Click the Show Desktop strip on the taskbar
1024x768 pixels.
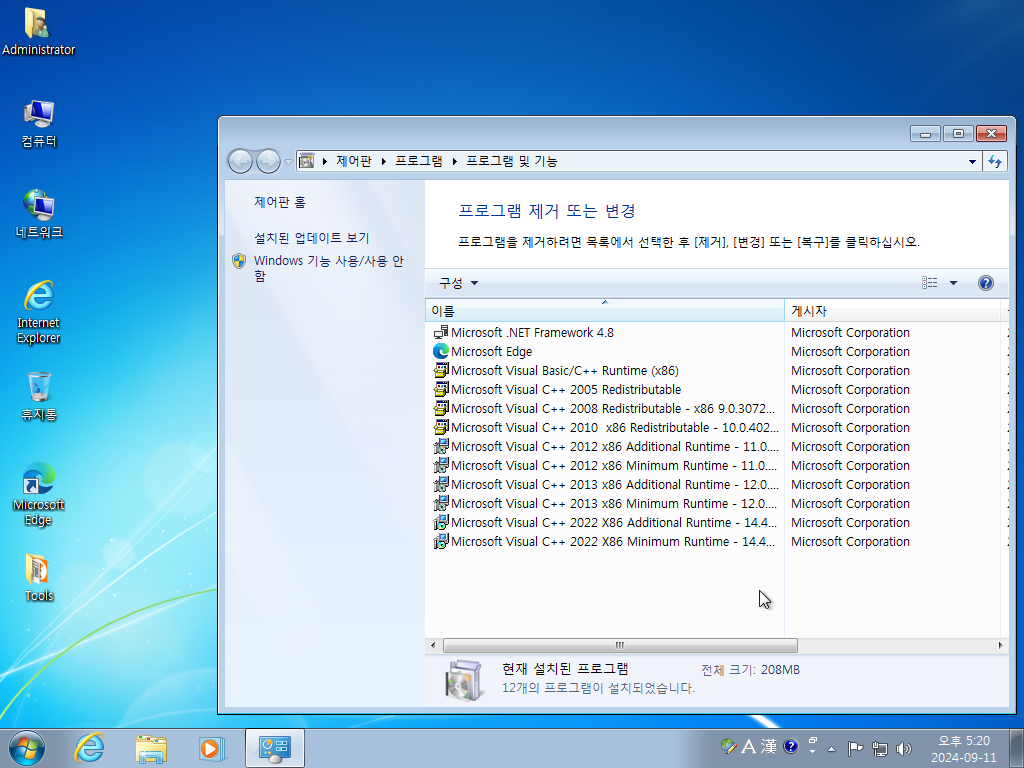(x=1017, y=748)
